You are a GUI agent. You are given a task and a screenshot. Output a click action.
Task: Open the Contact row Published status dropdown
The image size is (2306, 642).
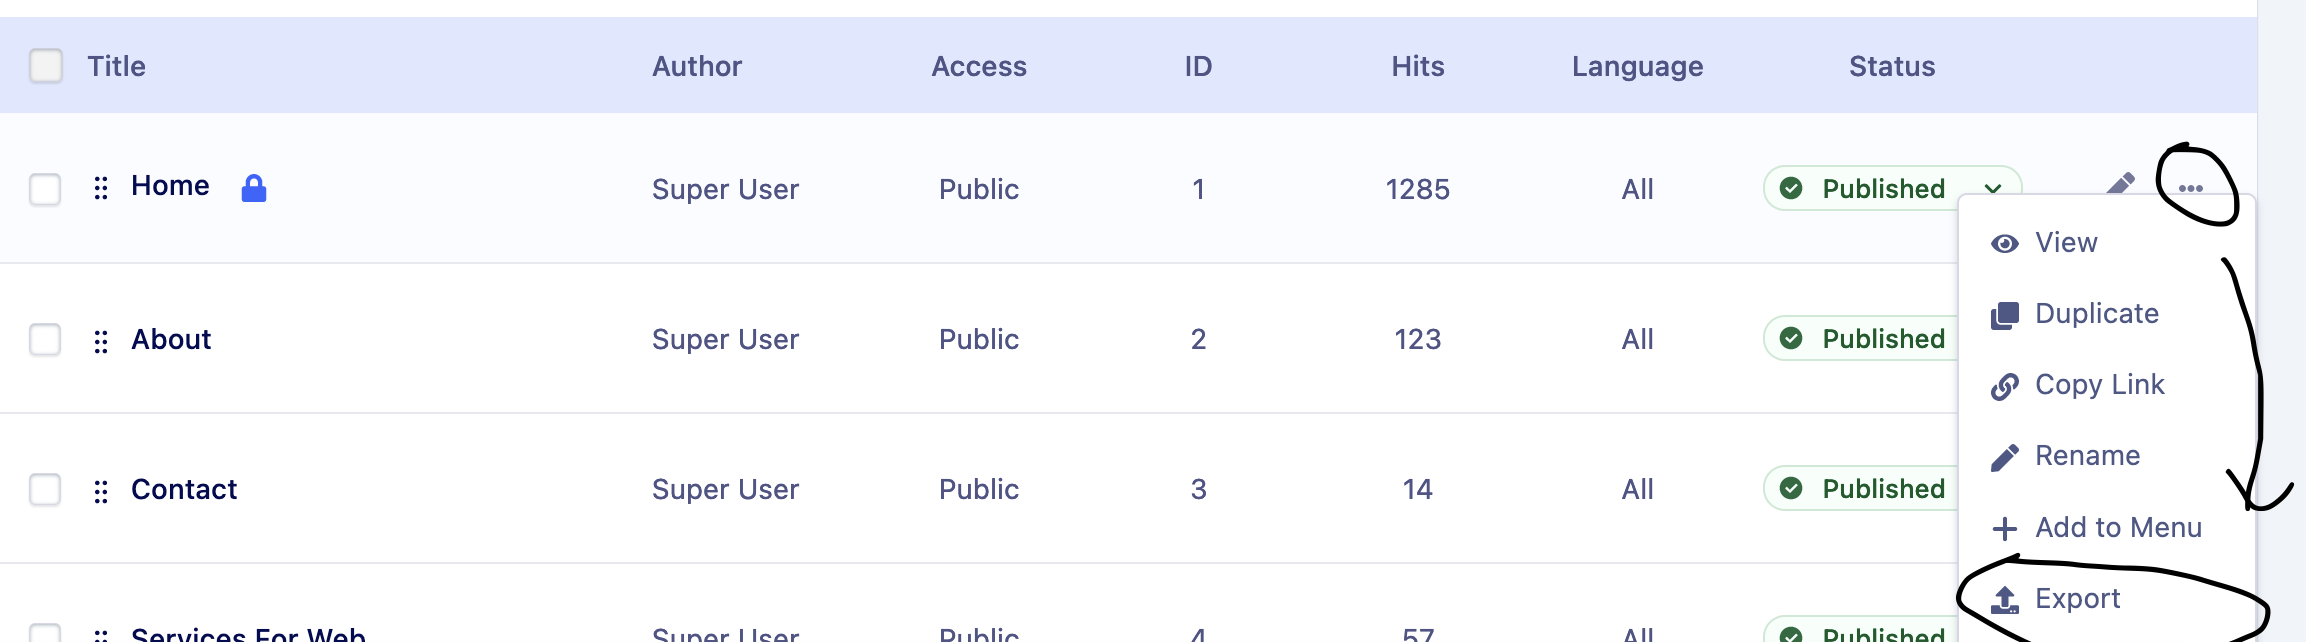point(1860,489)
